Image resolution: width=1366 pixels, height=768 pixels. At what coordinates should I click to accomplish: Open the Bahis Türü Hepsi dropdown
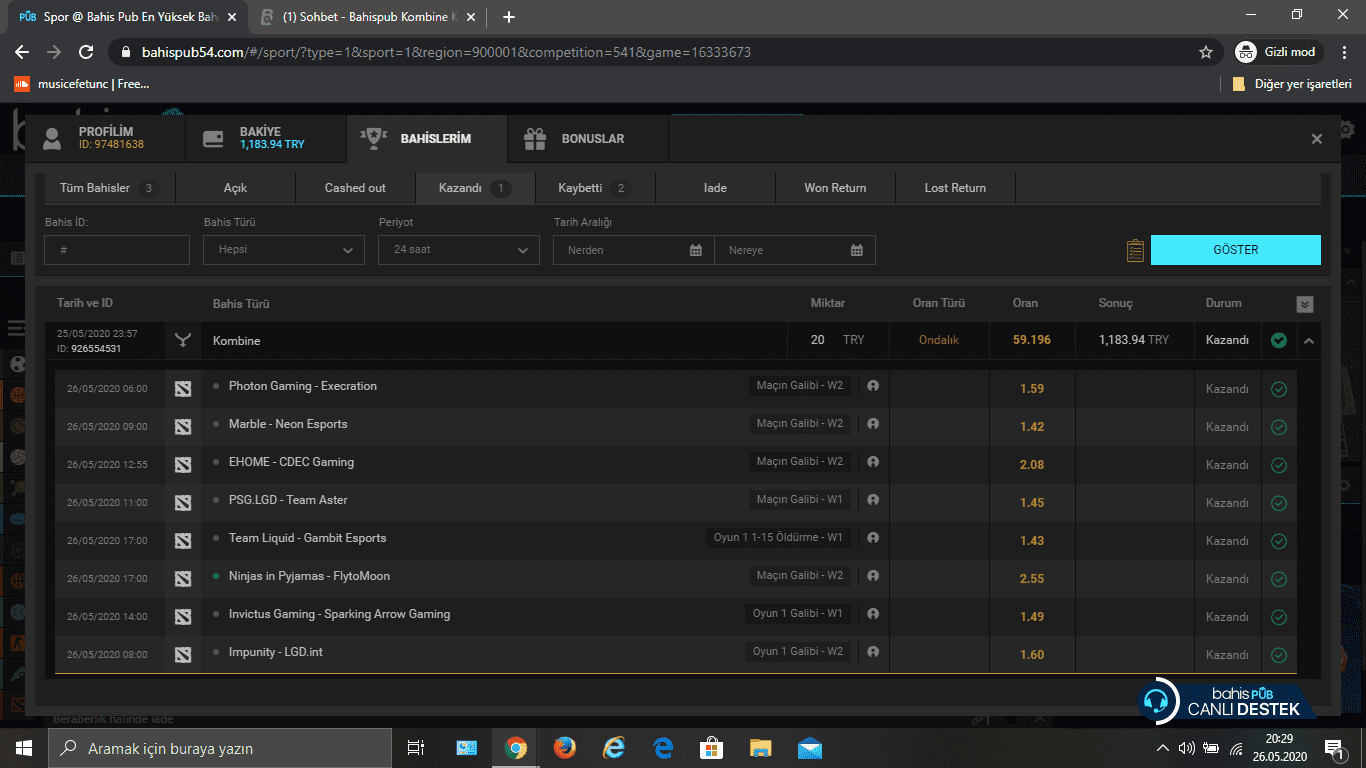[284, 250]
